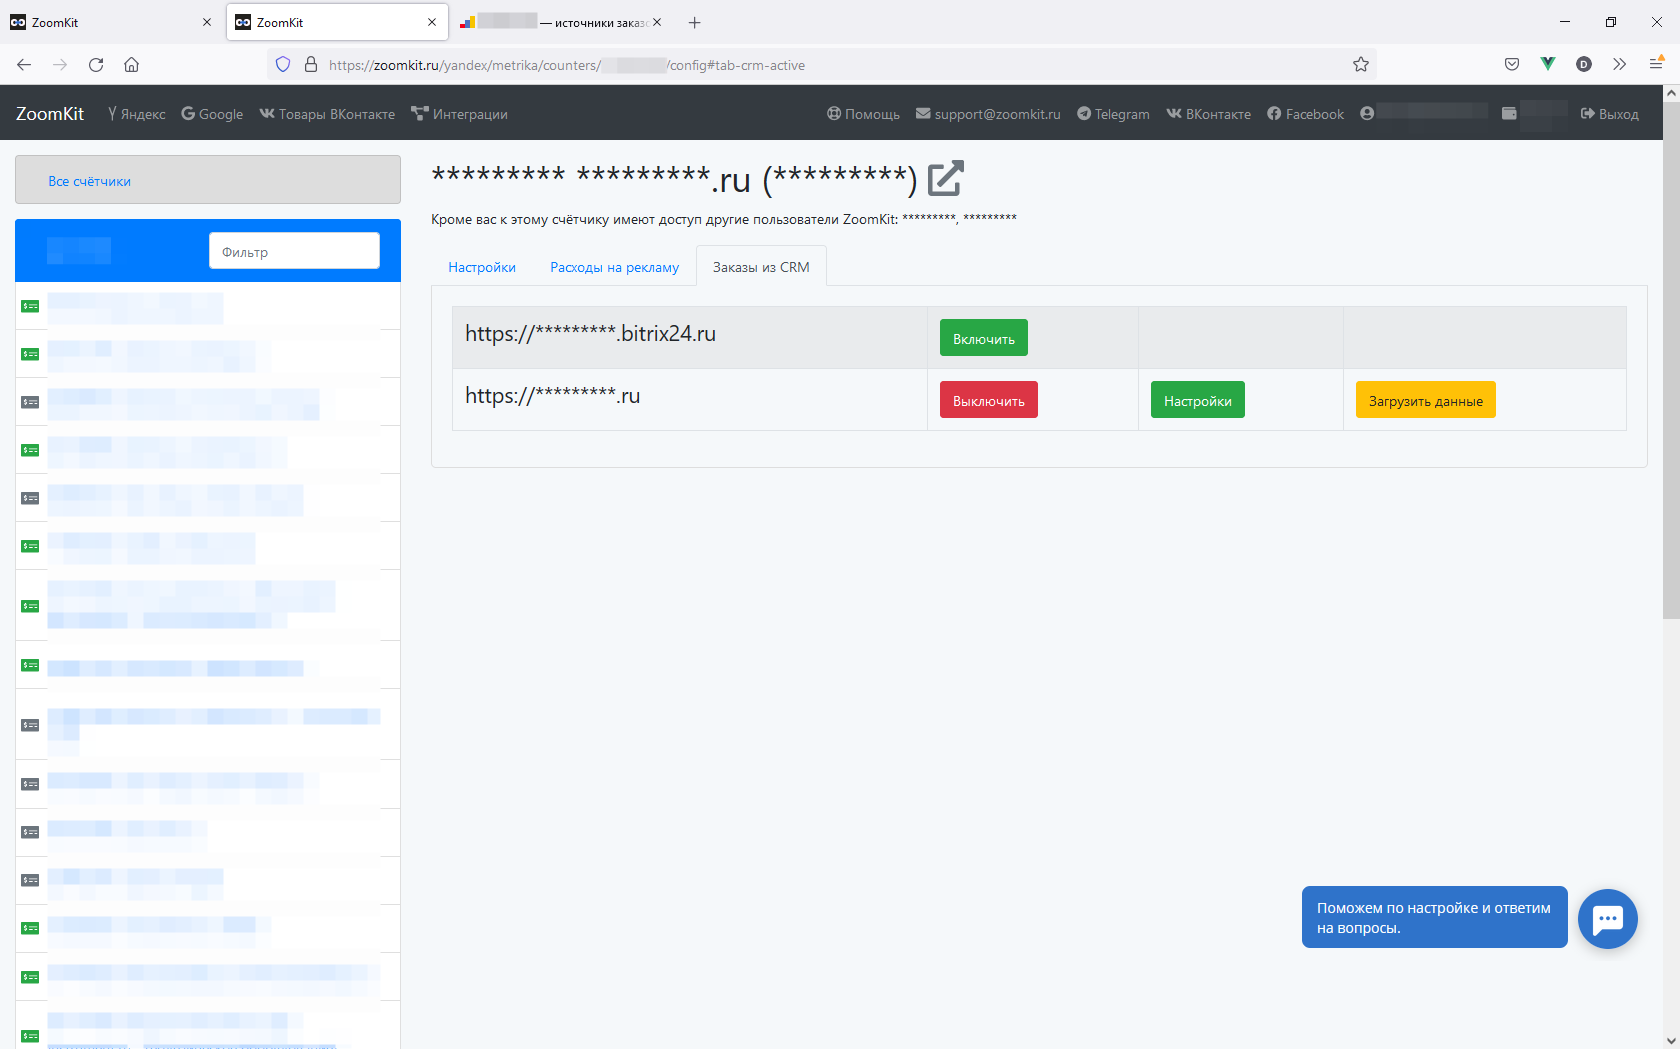Open the user profile icon in navbar
Image resolution: width=1680 pixels, height=1050 pixels.
point(1367,114)
